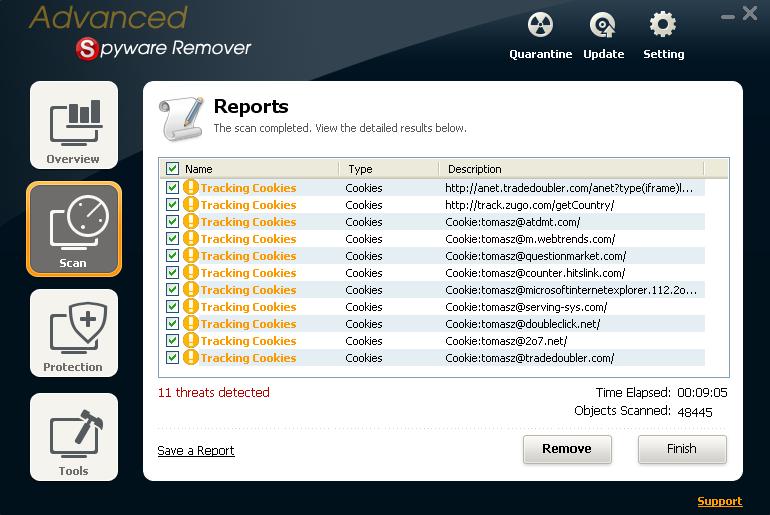Screen dimensions: 770x515
Task: Click the Reports scroll-and-pen icon
Action: (x=181, y=118)
